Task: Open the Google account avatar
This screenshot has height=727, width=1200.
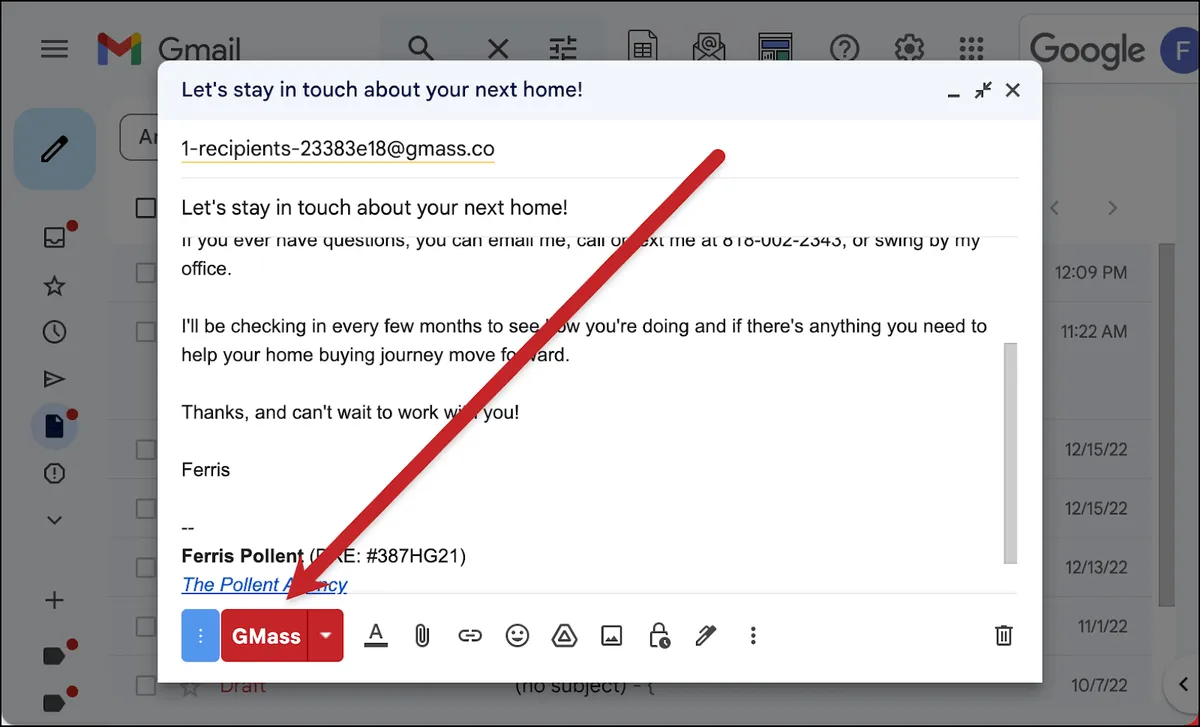Action: point(1180,50)
